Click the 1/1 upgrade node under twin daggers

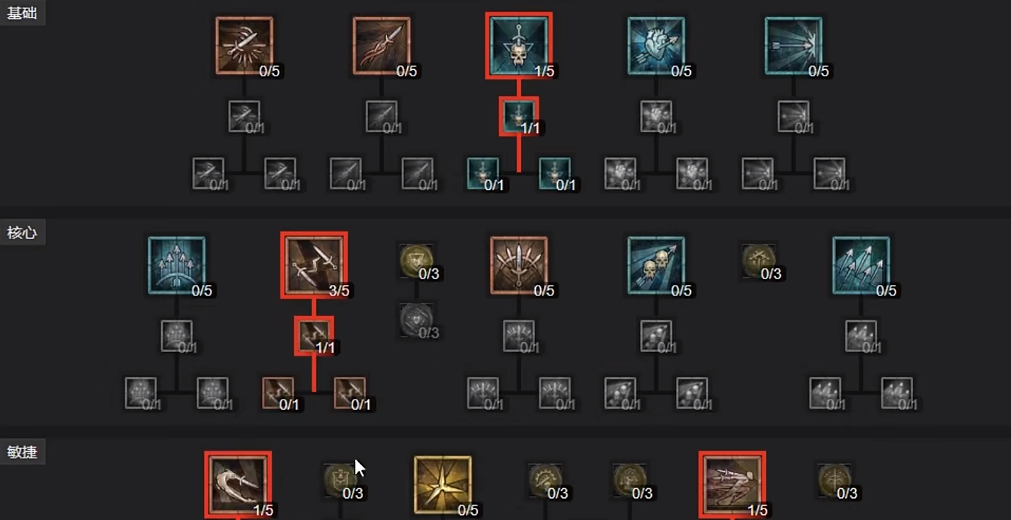pos(313,335)
